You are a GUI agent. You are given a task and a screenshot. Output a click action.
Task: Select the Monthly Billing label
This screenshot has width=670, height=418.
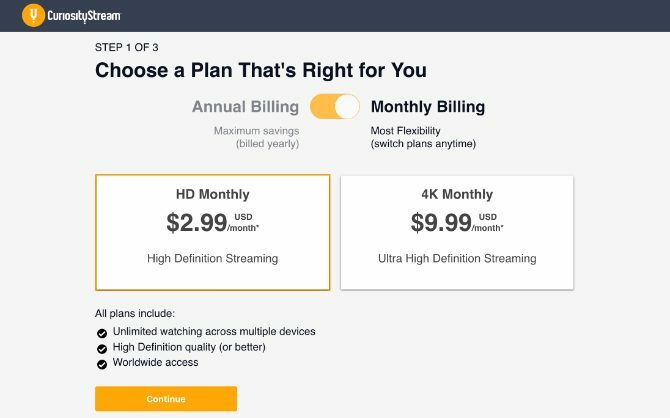428,107
